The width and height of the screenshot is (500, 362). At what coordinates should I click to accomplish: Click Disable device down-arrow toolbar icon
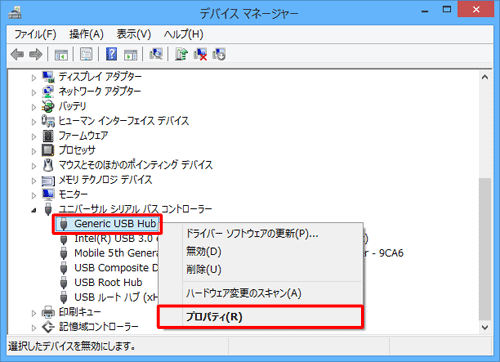(219, 54)
